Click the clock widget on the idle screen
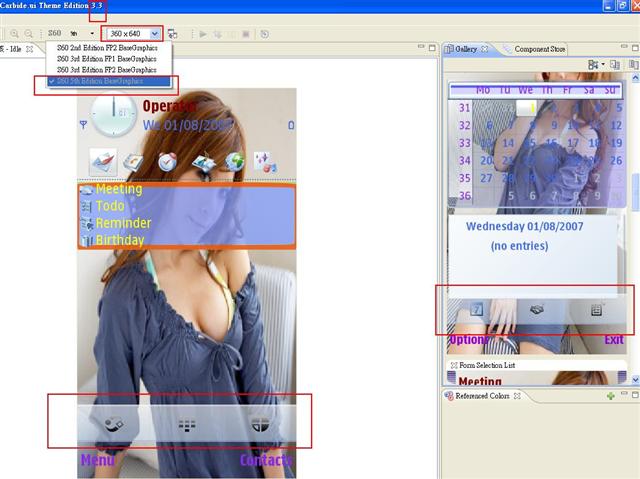Image resolution: width=640 pixels, height=479 pixels. pyautogui.click(x=111, y=118)
